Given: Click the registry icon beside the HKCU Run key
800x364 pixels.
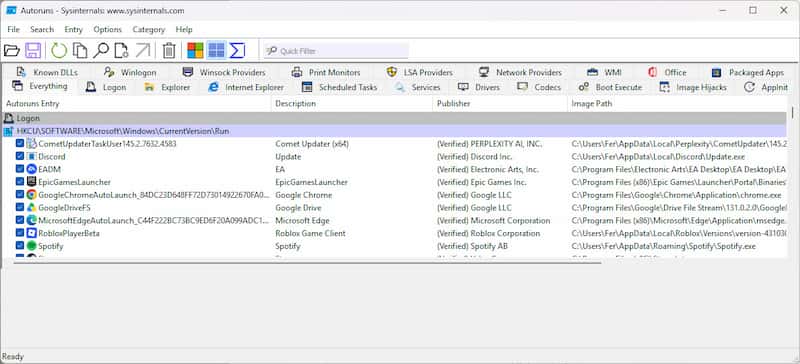Looking at the screenshot, I should pos(8,131).
